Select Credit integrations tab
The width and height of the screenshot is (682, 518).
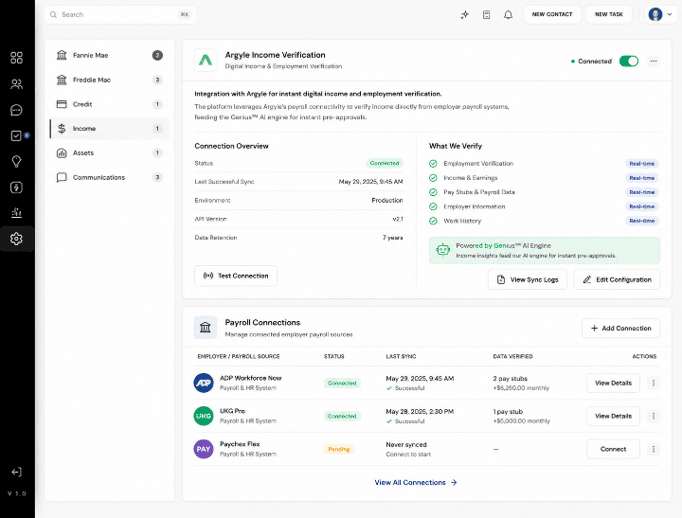click(x=110, y=104)
